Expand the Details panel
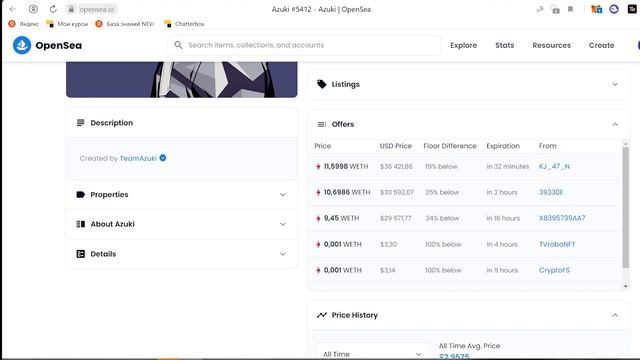Screen dimensions: 640x360 282,254
